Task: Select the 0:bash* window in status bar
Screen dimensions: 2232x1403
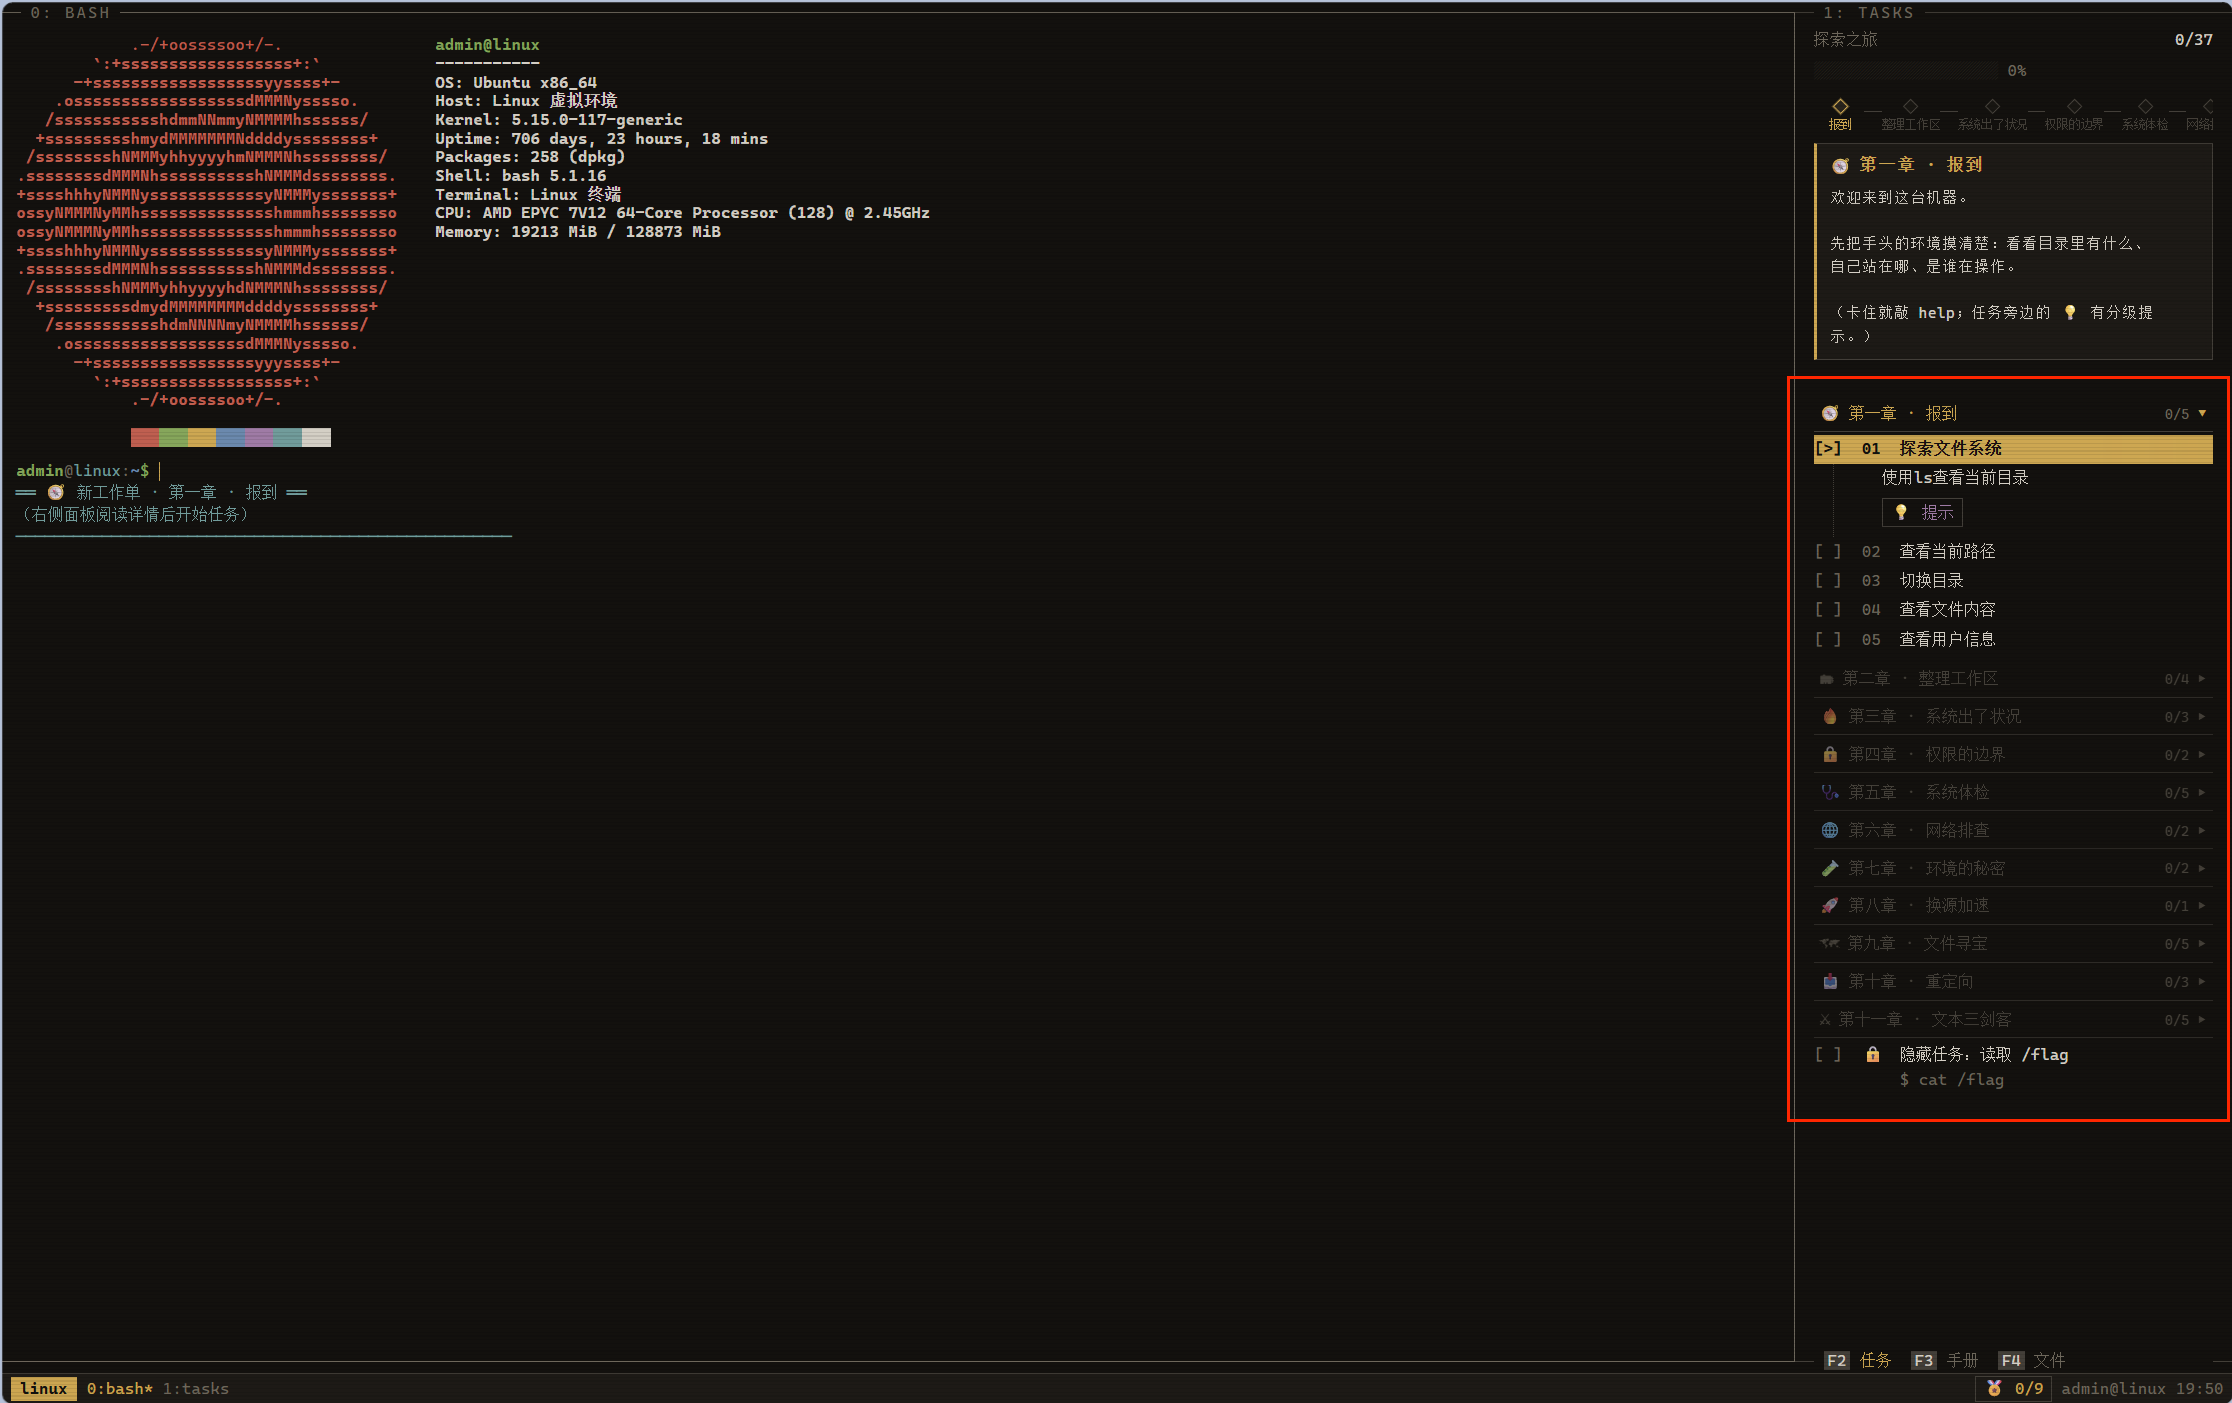Action: coord(120,1388)
